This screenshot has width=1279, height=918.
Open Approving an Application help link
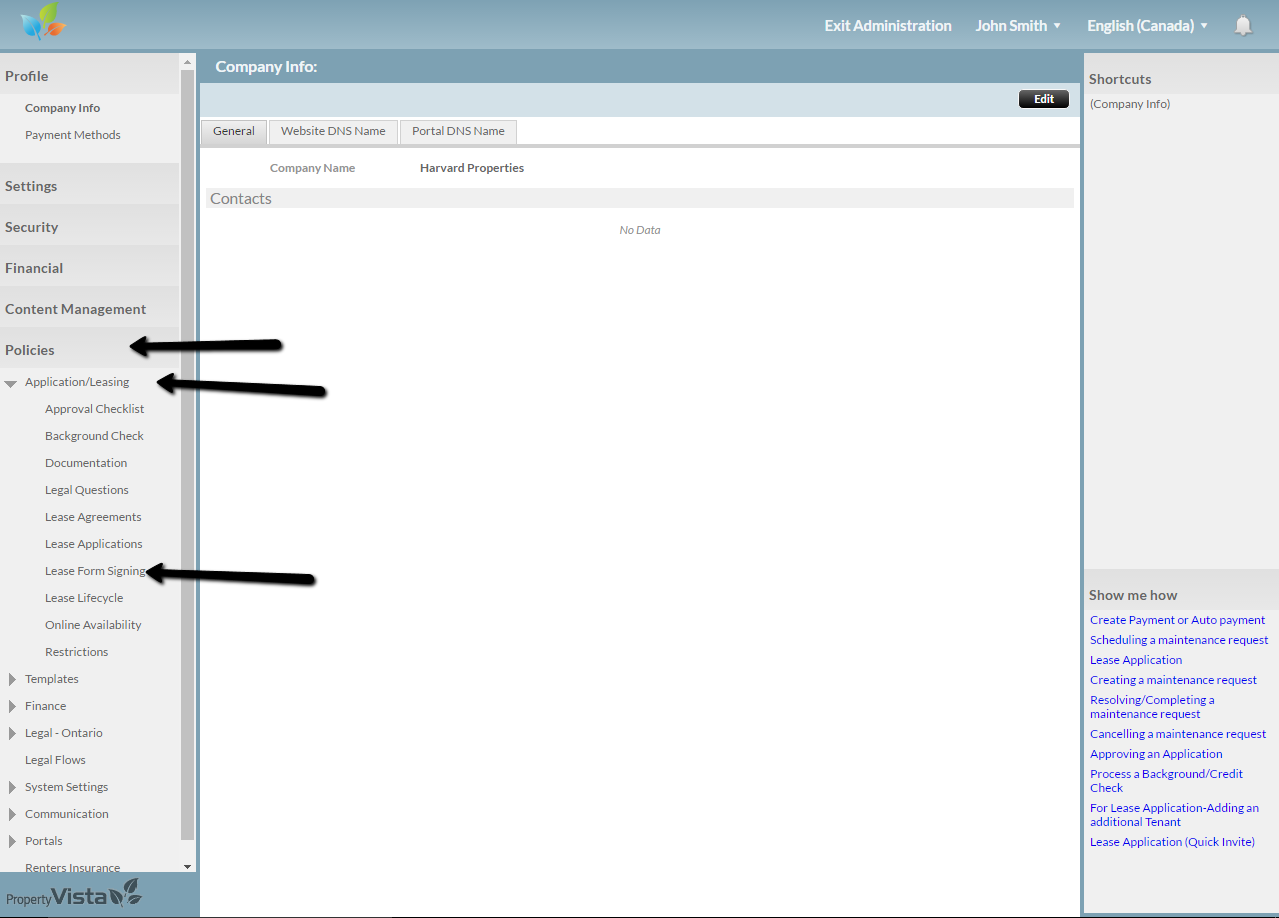[x=1156, y=754]
